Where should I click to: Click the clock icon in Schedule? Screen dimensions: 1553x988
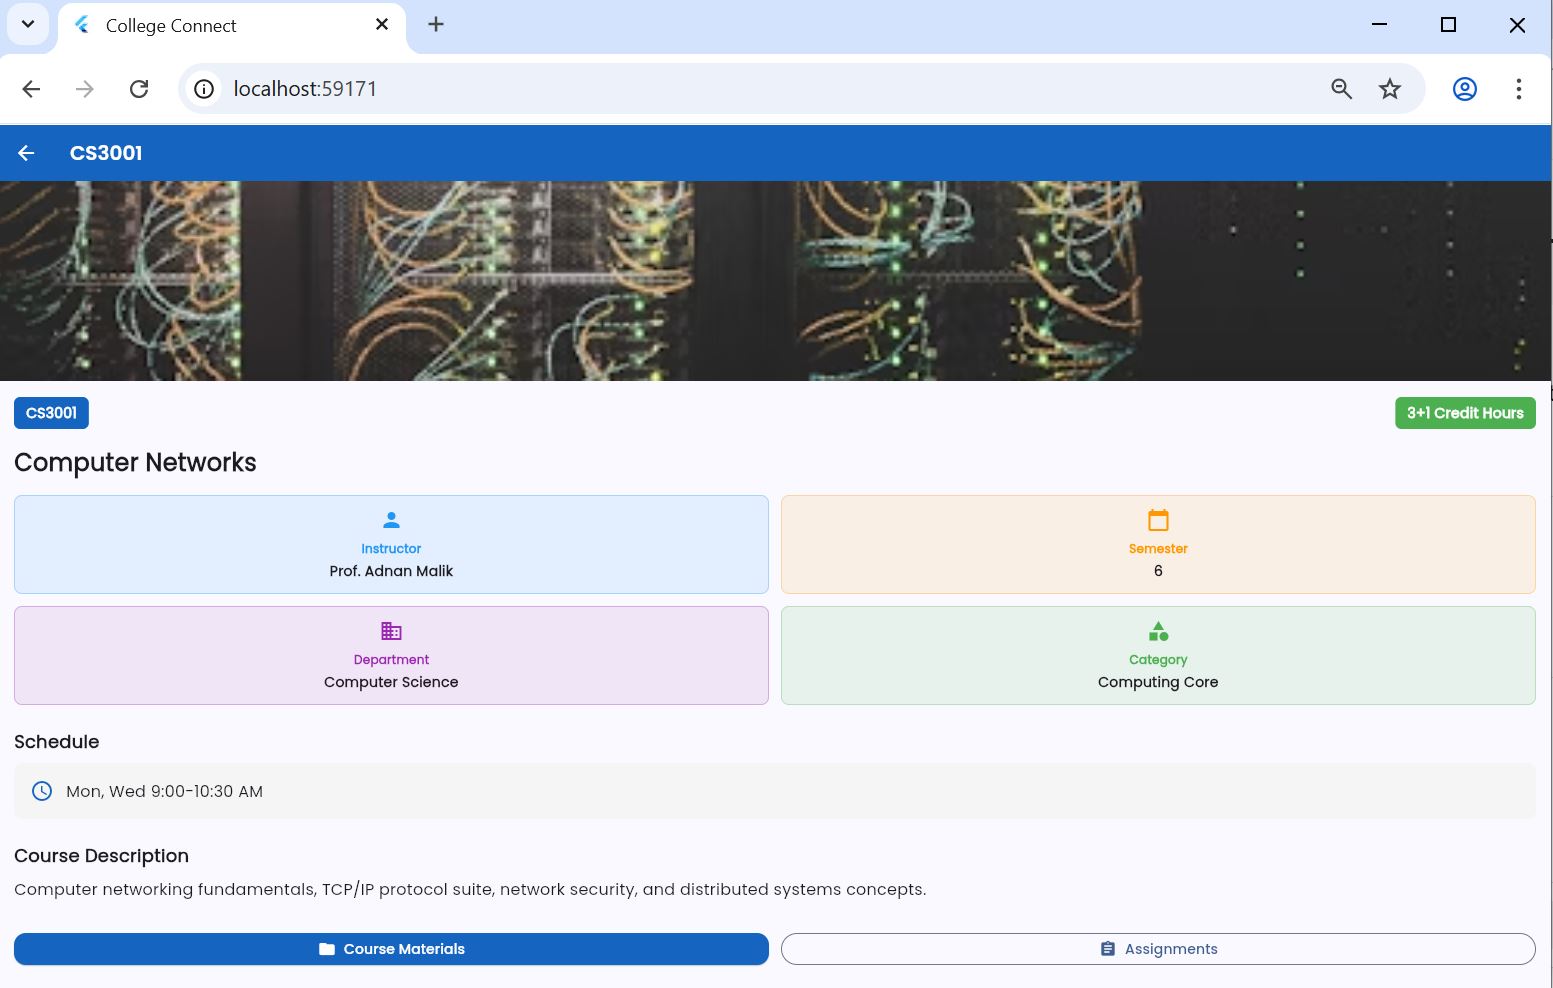[x=42, y=791]
